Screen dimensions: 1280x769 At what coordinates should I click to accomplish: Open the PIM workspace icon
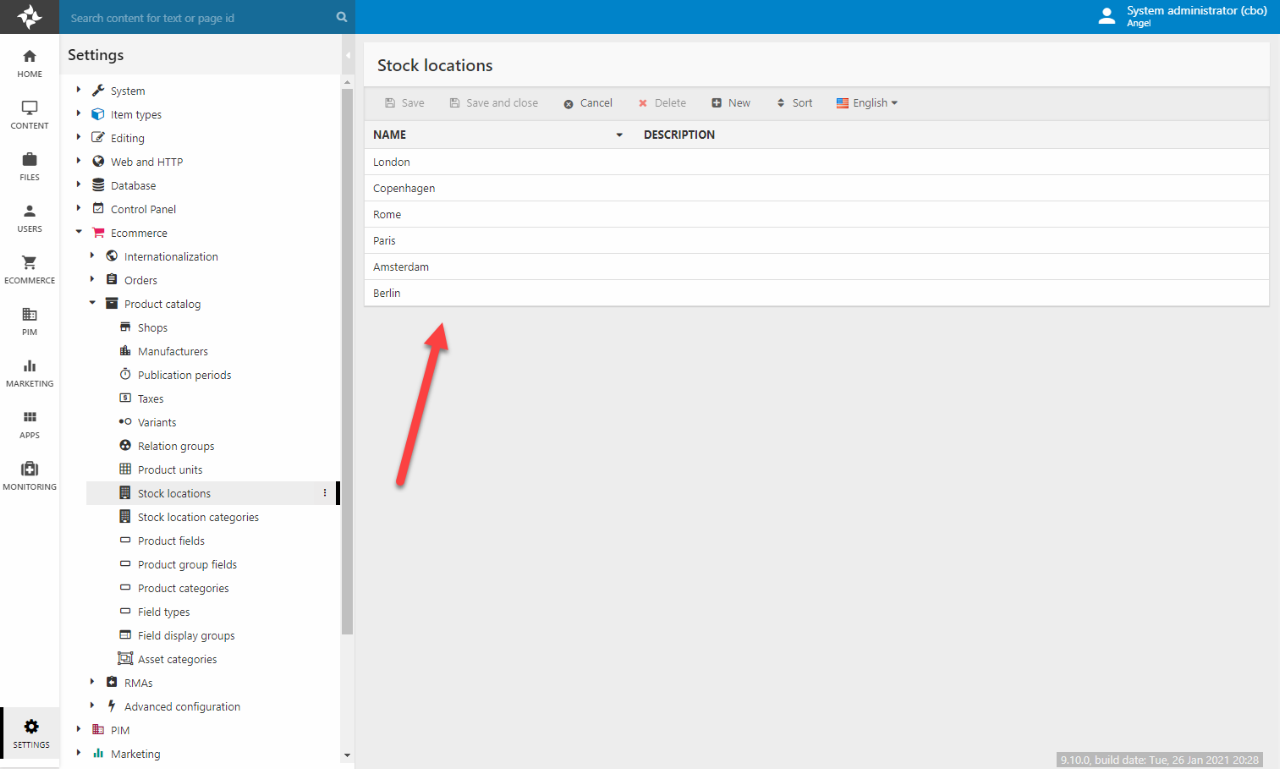29,321
